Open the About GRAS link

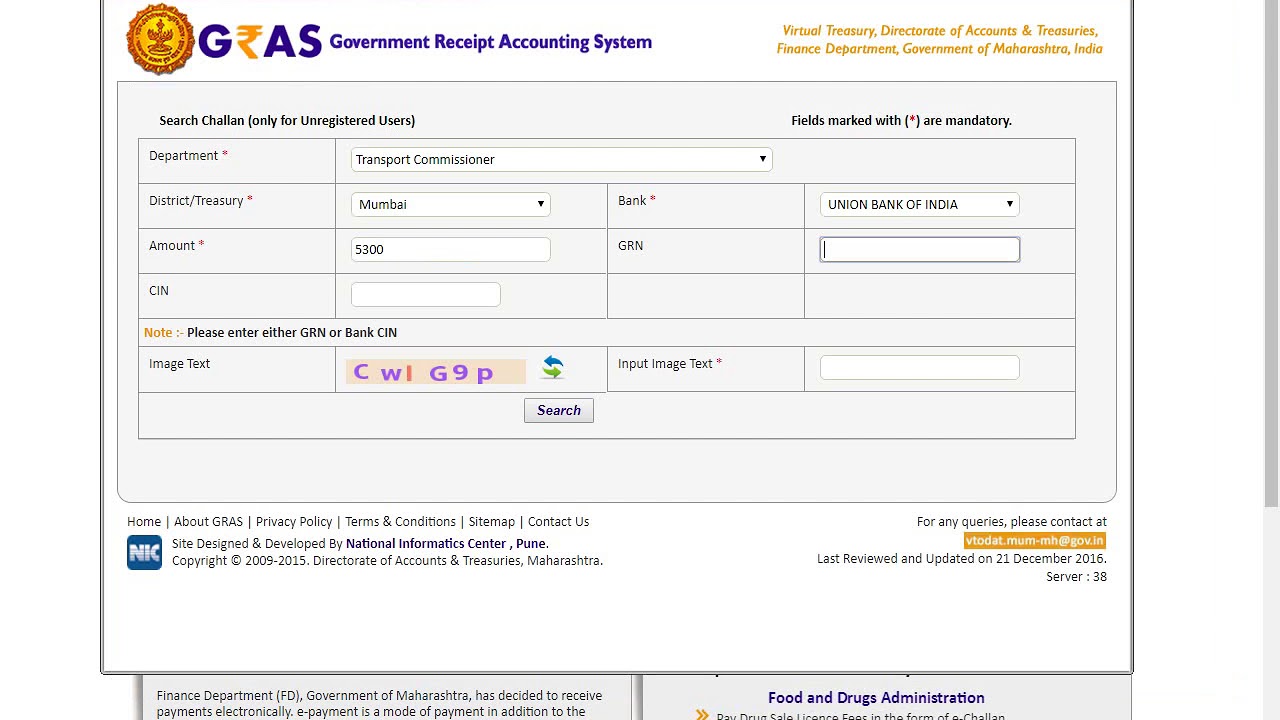[208, 521]
